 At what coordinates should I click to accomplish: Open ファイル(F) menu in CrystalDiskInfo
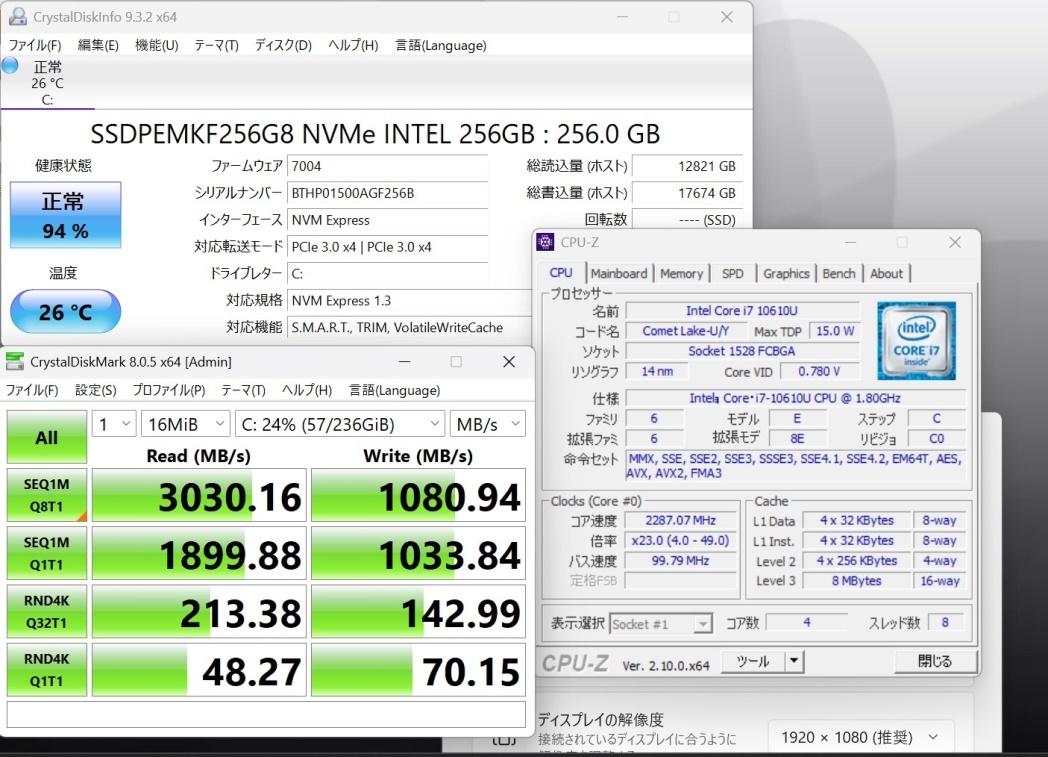(35, 45)
